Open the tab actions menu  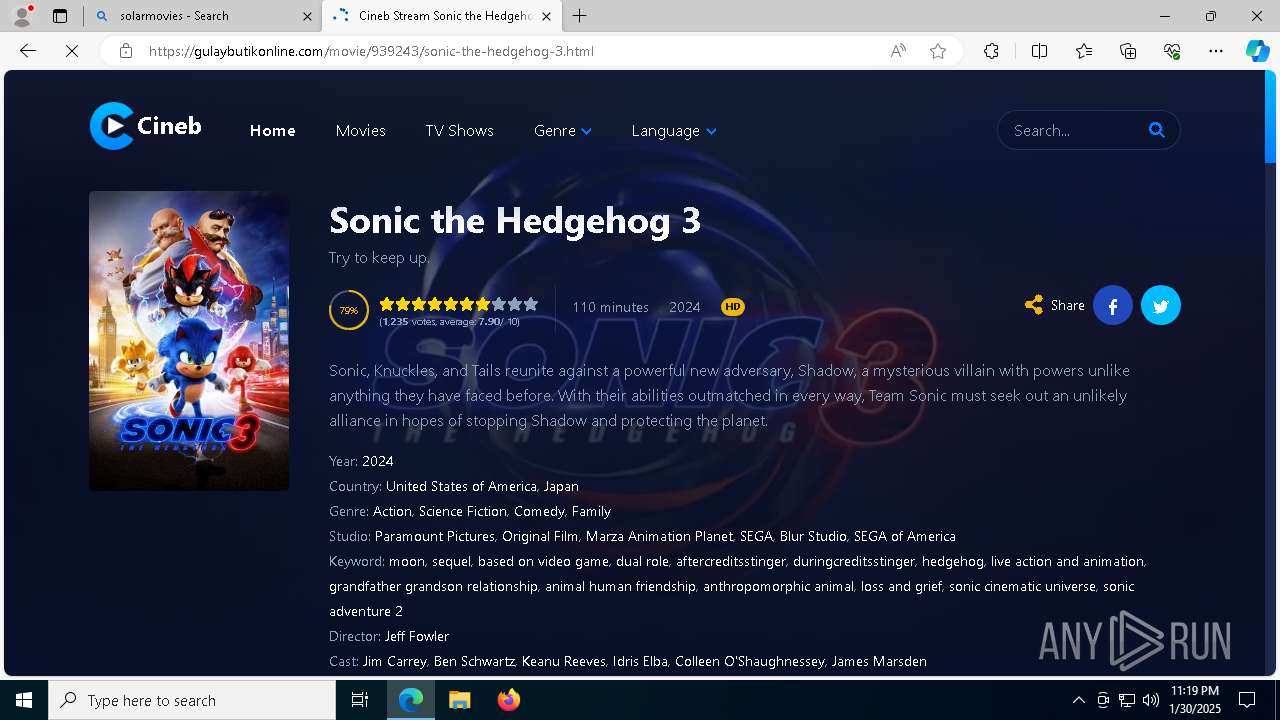point(60,16)
